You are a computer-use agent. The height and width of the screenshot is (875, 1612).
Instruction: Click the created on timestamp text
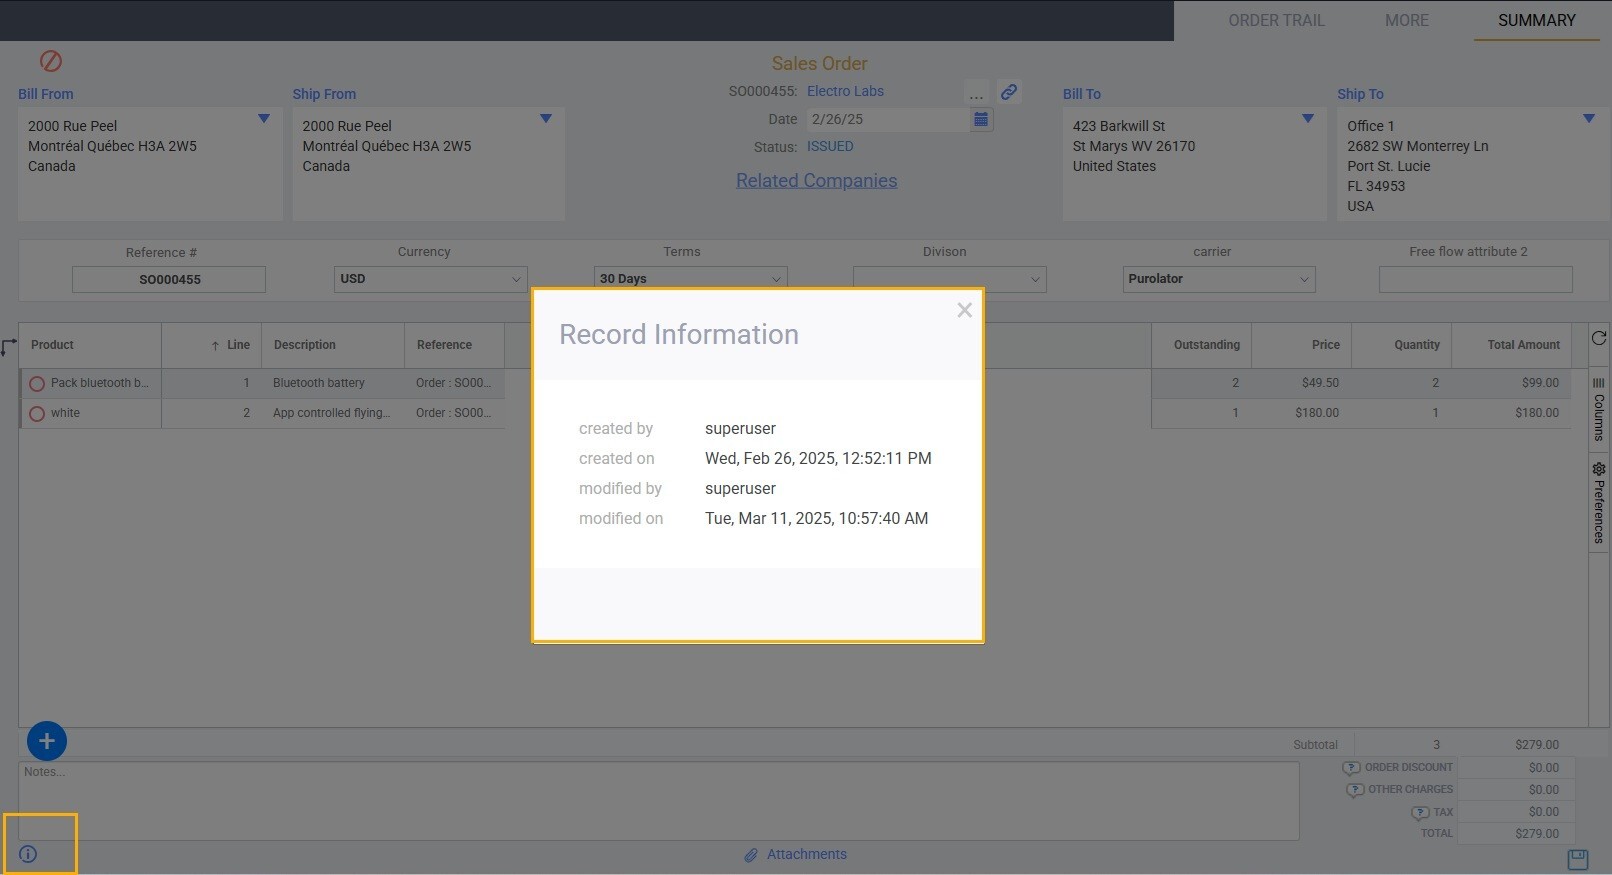818,458
